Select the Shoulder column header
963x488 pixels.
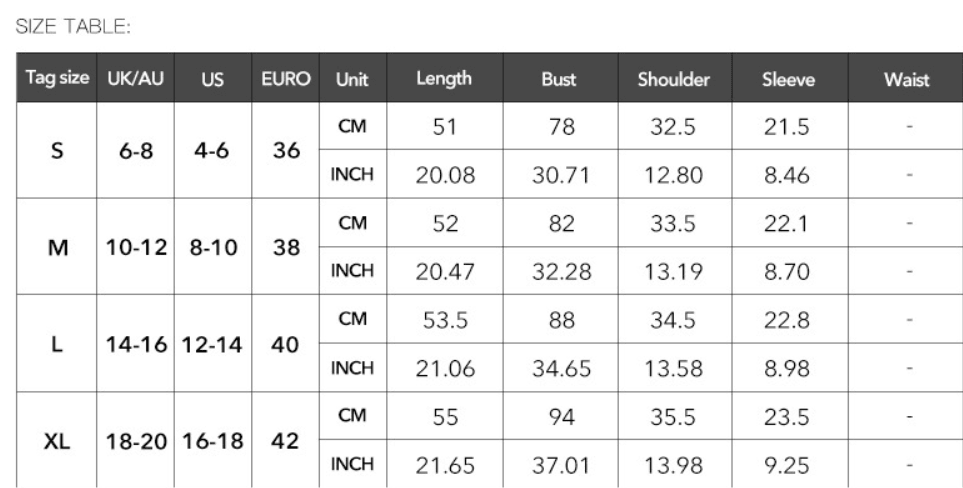pos(674,78)
